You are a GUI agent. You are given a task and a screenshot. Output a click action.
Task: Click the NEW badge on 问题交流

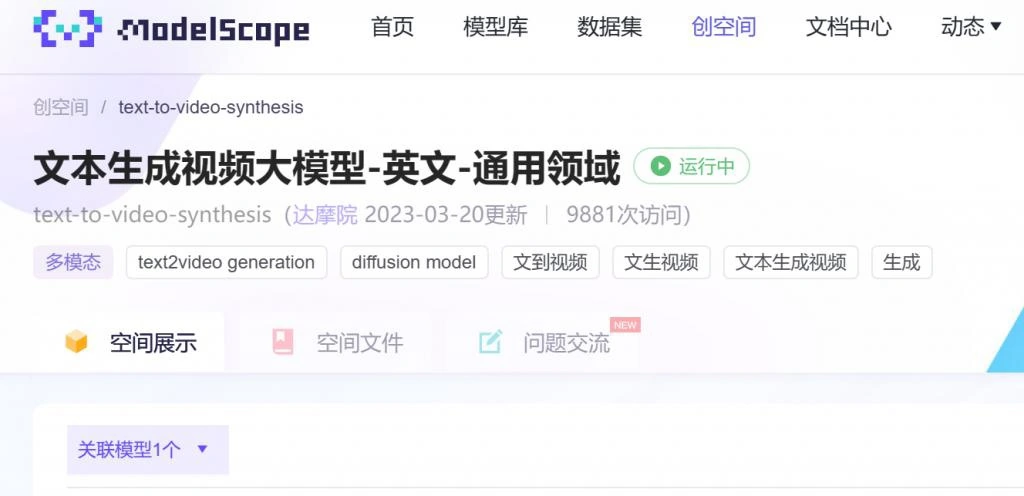[625, 325]
